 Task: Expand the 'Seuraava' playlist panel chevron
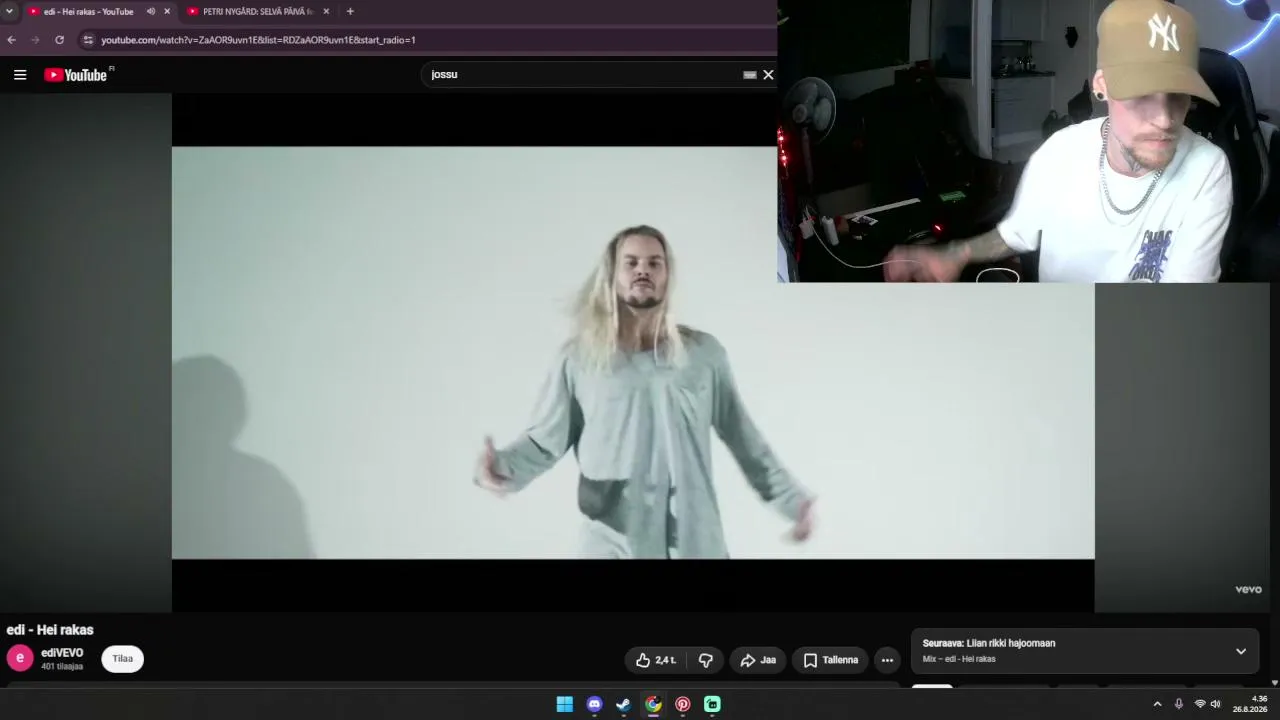point(1241,651)
